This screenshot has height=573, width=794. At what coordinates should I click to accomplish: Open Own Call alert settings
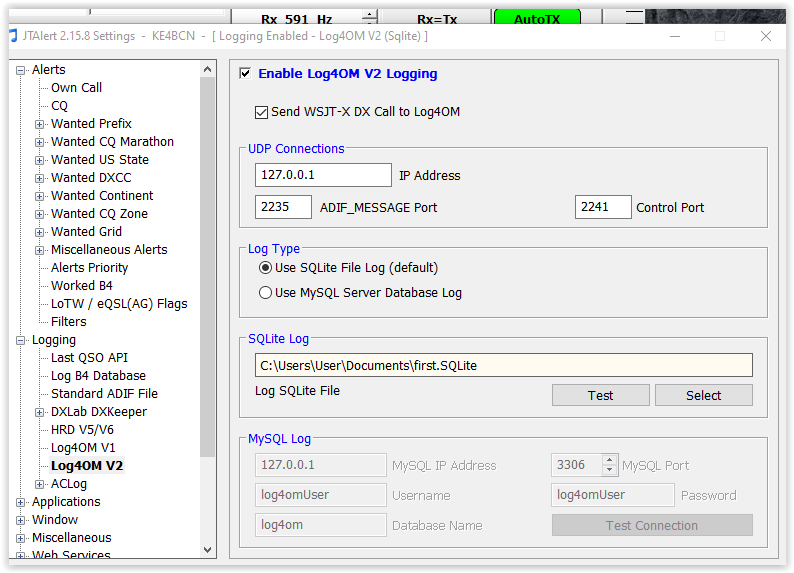pos(76,88)
